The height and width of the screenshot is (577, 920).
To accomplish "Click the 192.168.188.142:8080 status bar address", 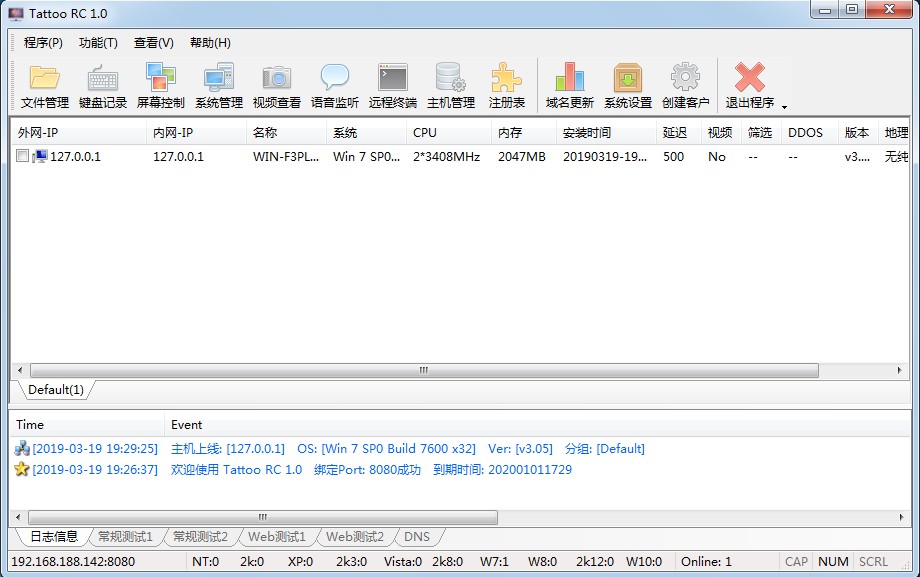I will coord(73,562).
